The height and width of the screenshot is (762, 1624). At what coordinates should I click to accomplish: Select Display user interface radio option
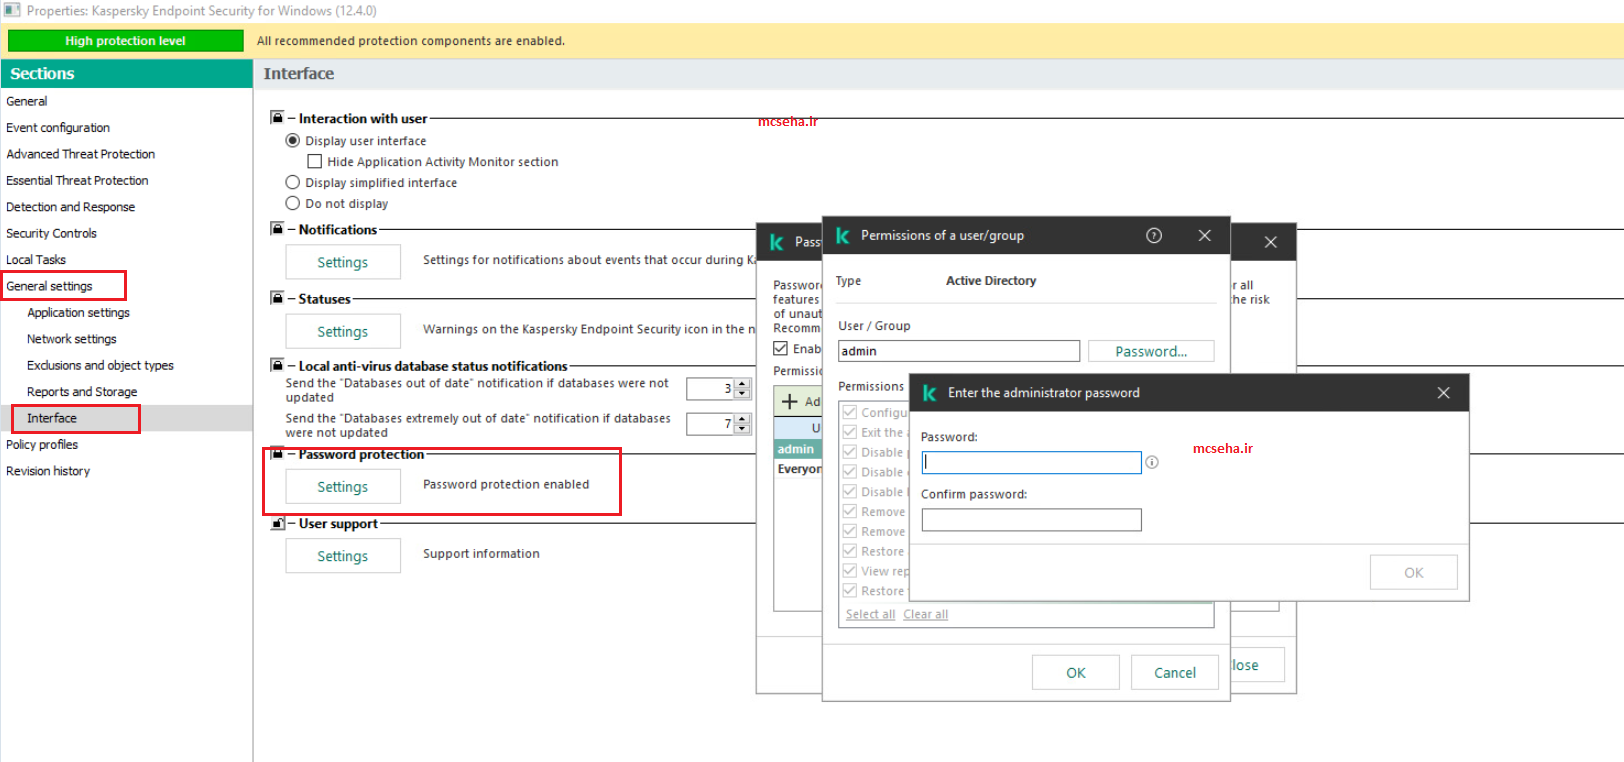(293, 141)
